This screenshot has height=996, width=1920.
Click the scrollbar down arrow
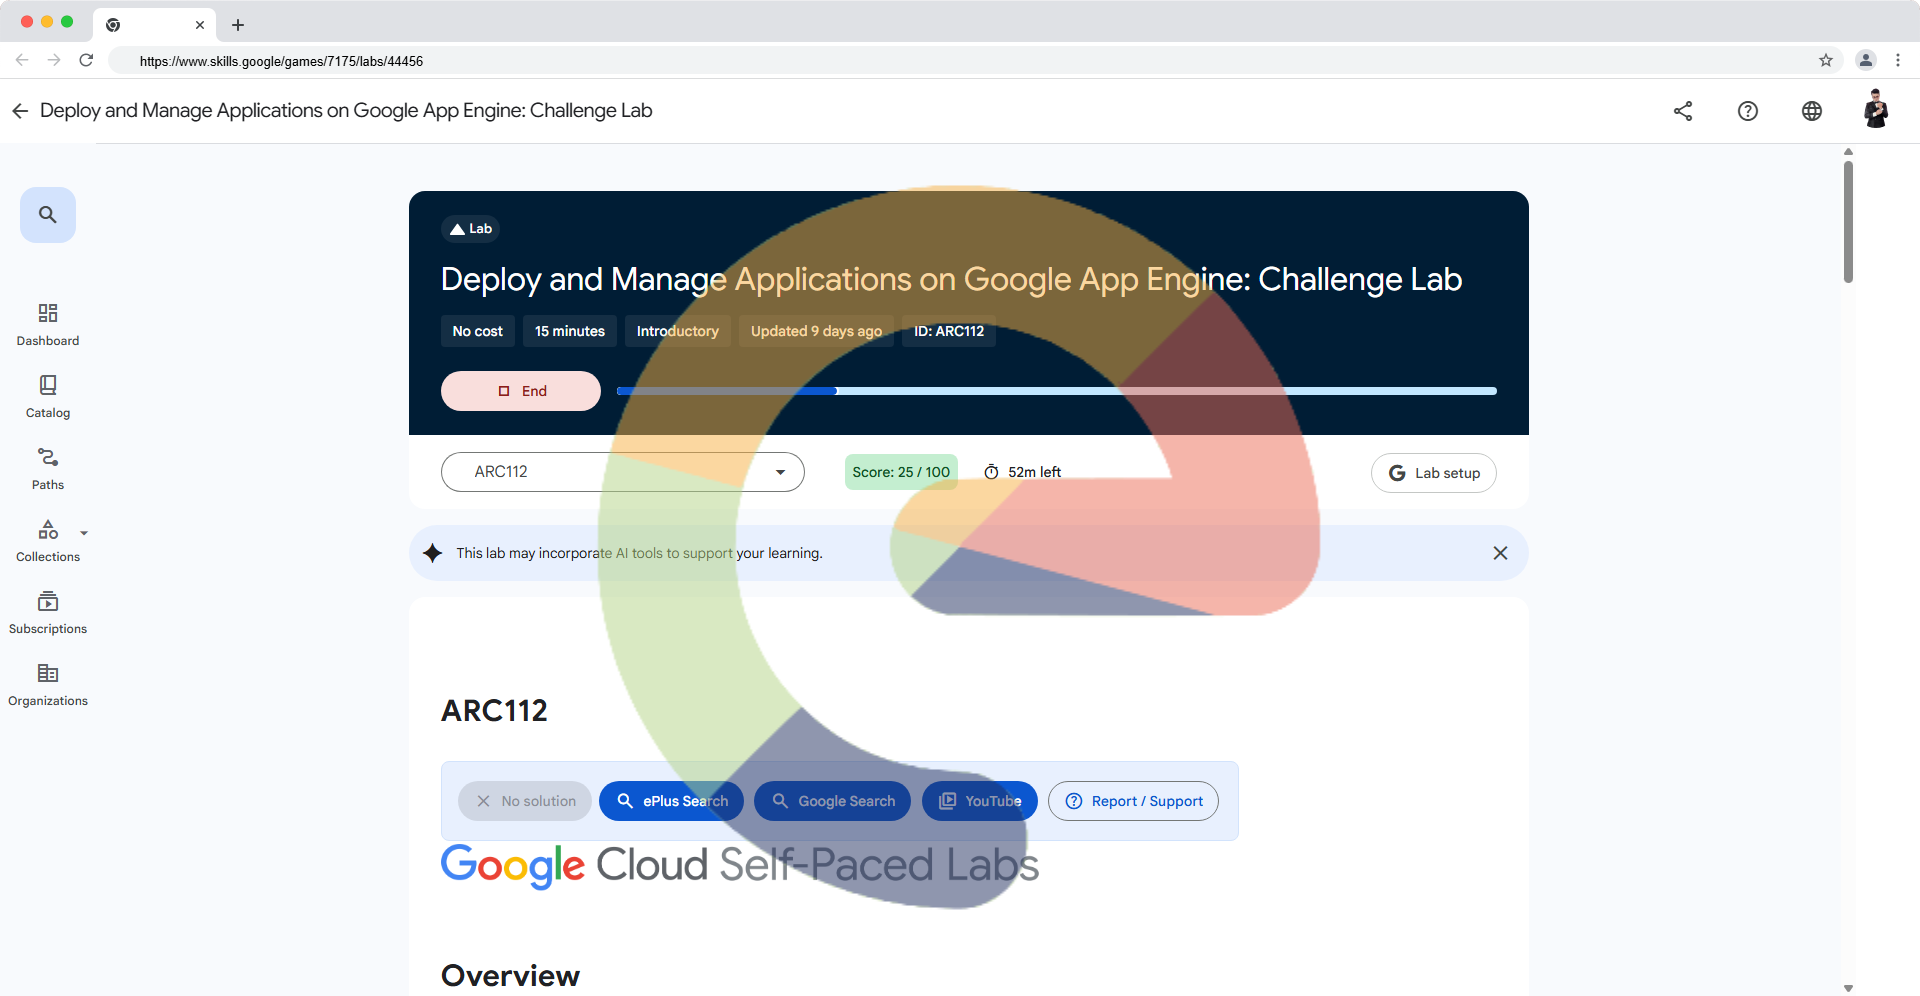click(x=1848, y=988)
